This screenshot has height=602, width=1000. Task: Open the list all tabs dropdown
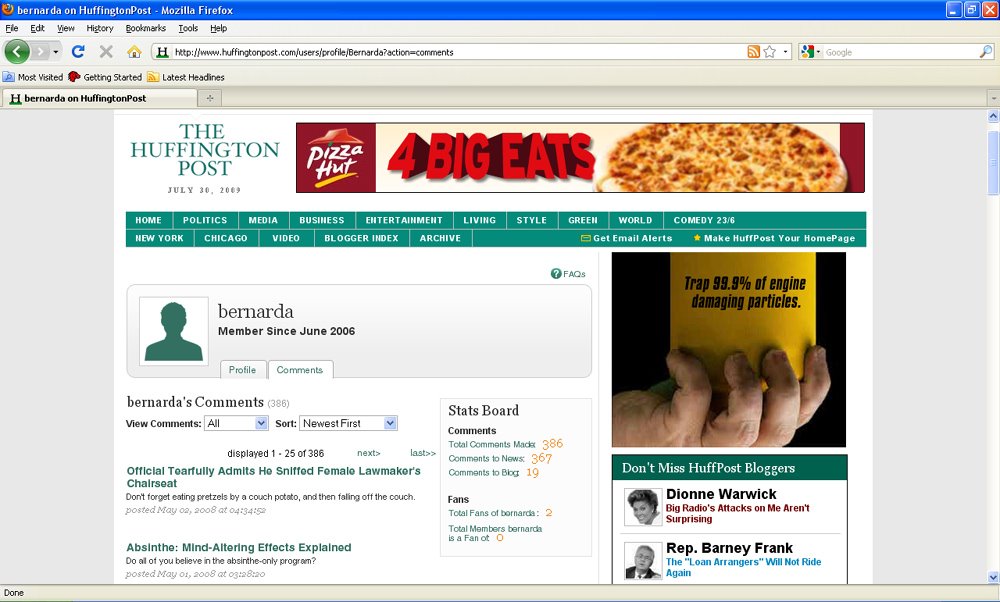(x=993, y=98)
